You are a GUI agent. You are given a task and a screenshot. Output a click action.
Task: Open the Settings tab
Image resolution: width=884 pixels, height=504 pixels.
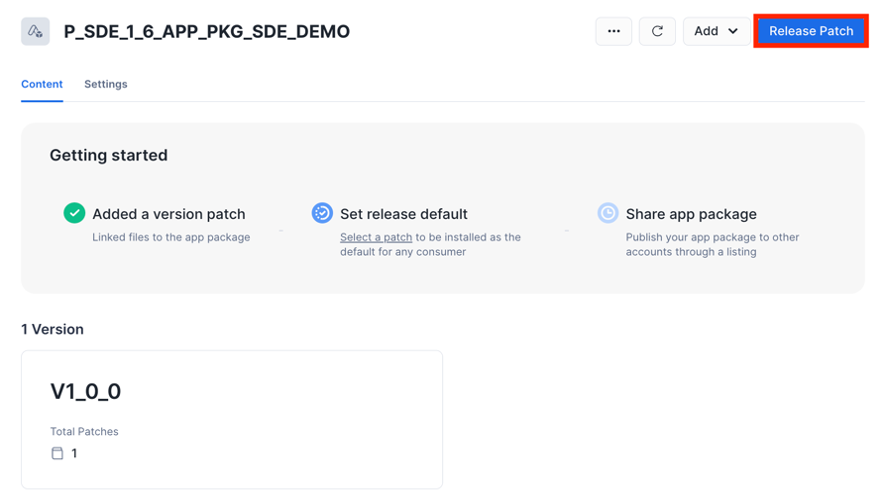coord(105,85)
